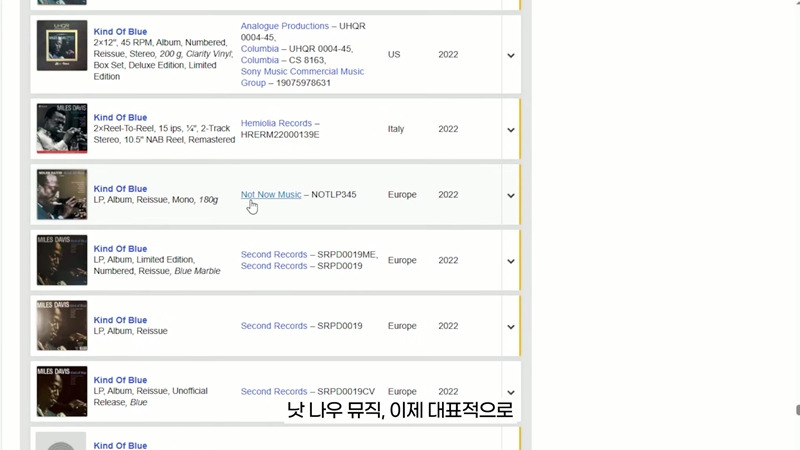Open the Second Records link beside SRPD0019ME

273,255
